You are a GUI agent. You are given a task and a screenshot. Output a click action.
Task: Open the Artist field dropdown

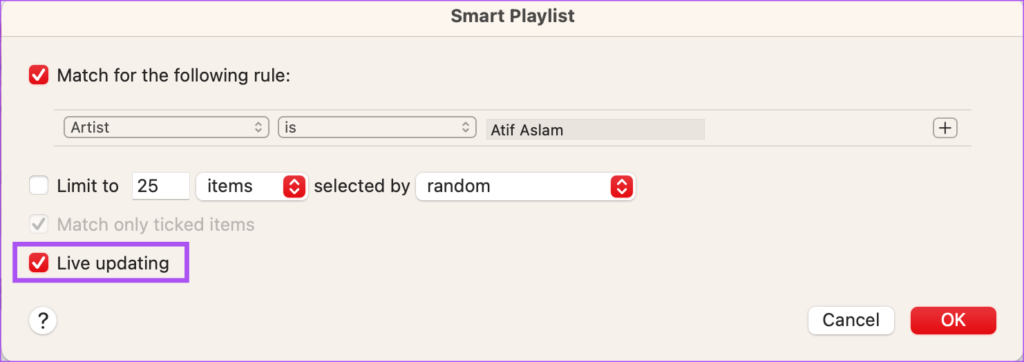point(167,127)
